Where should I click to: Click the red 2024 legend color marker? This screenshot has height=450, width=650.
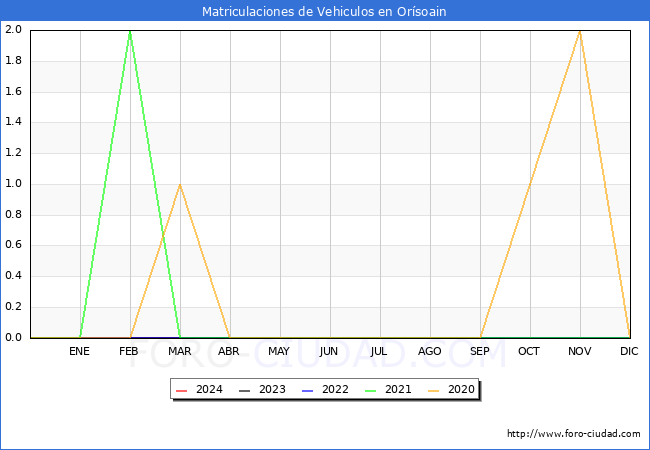182,391
